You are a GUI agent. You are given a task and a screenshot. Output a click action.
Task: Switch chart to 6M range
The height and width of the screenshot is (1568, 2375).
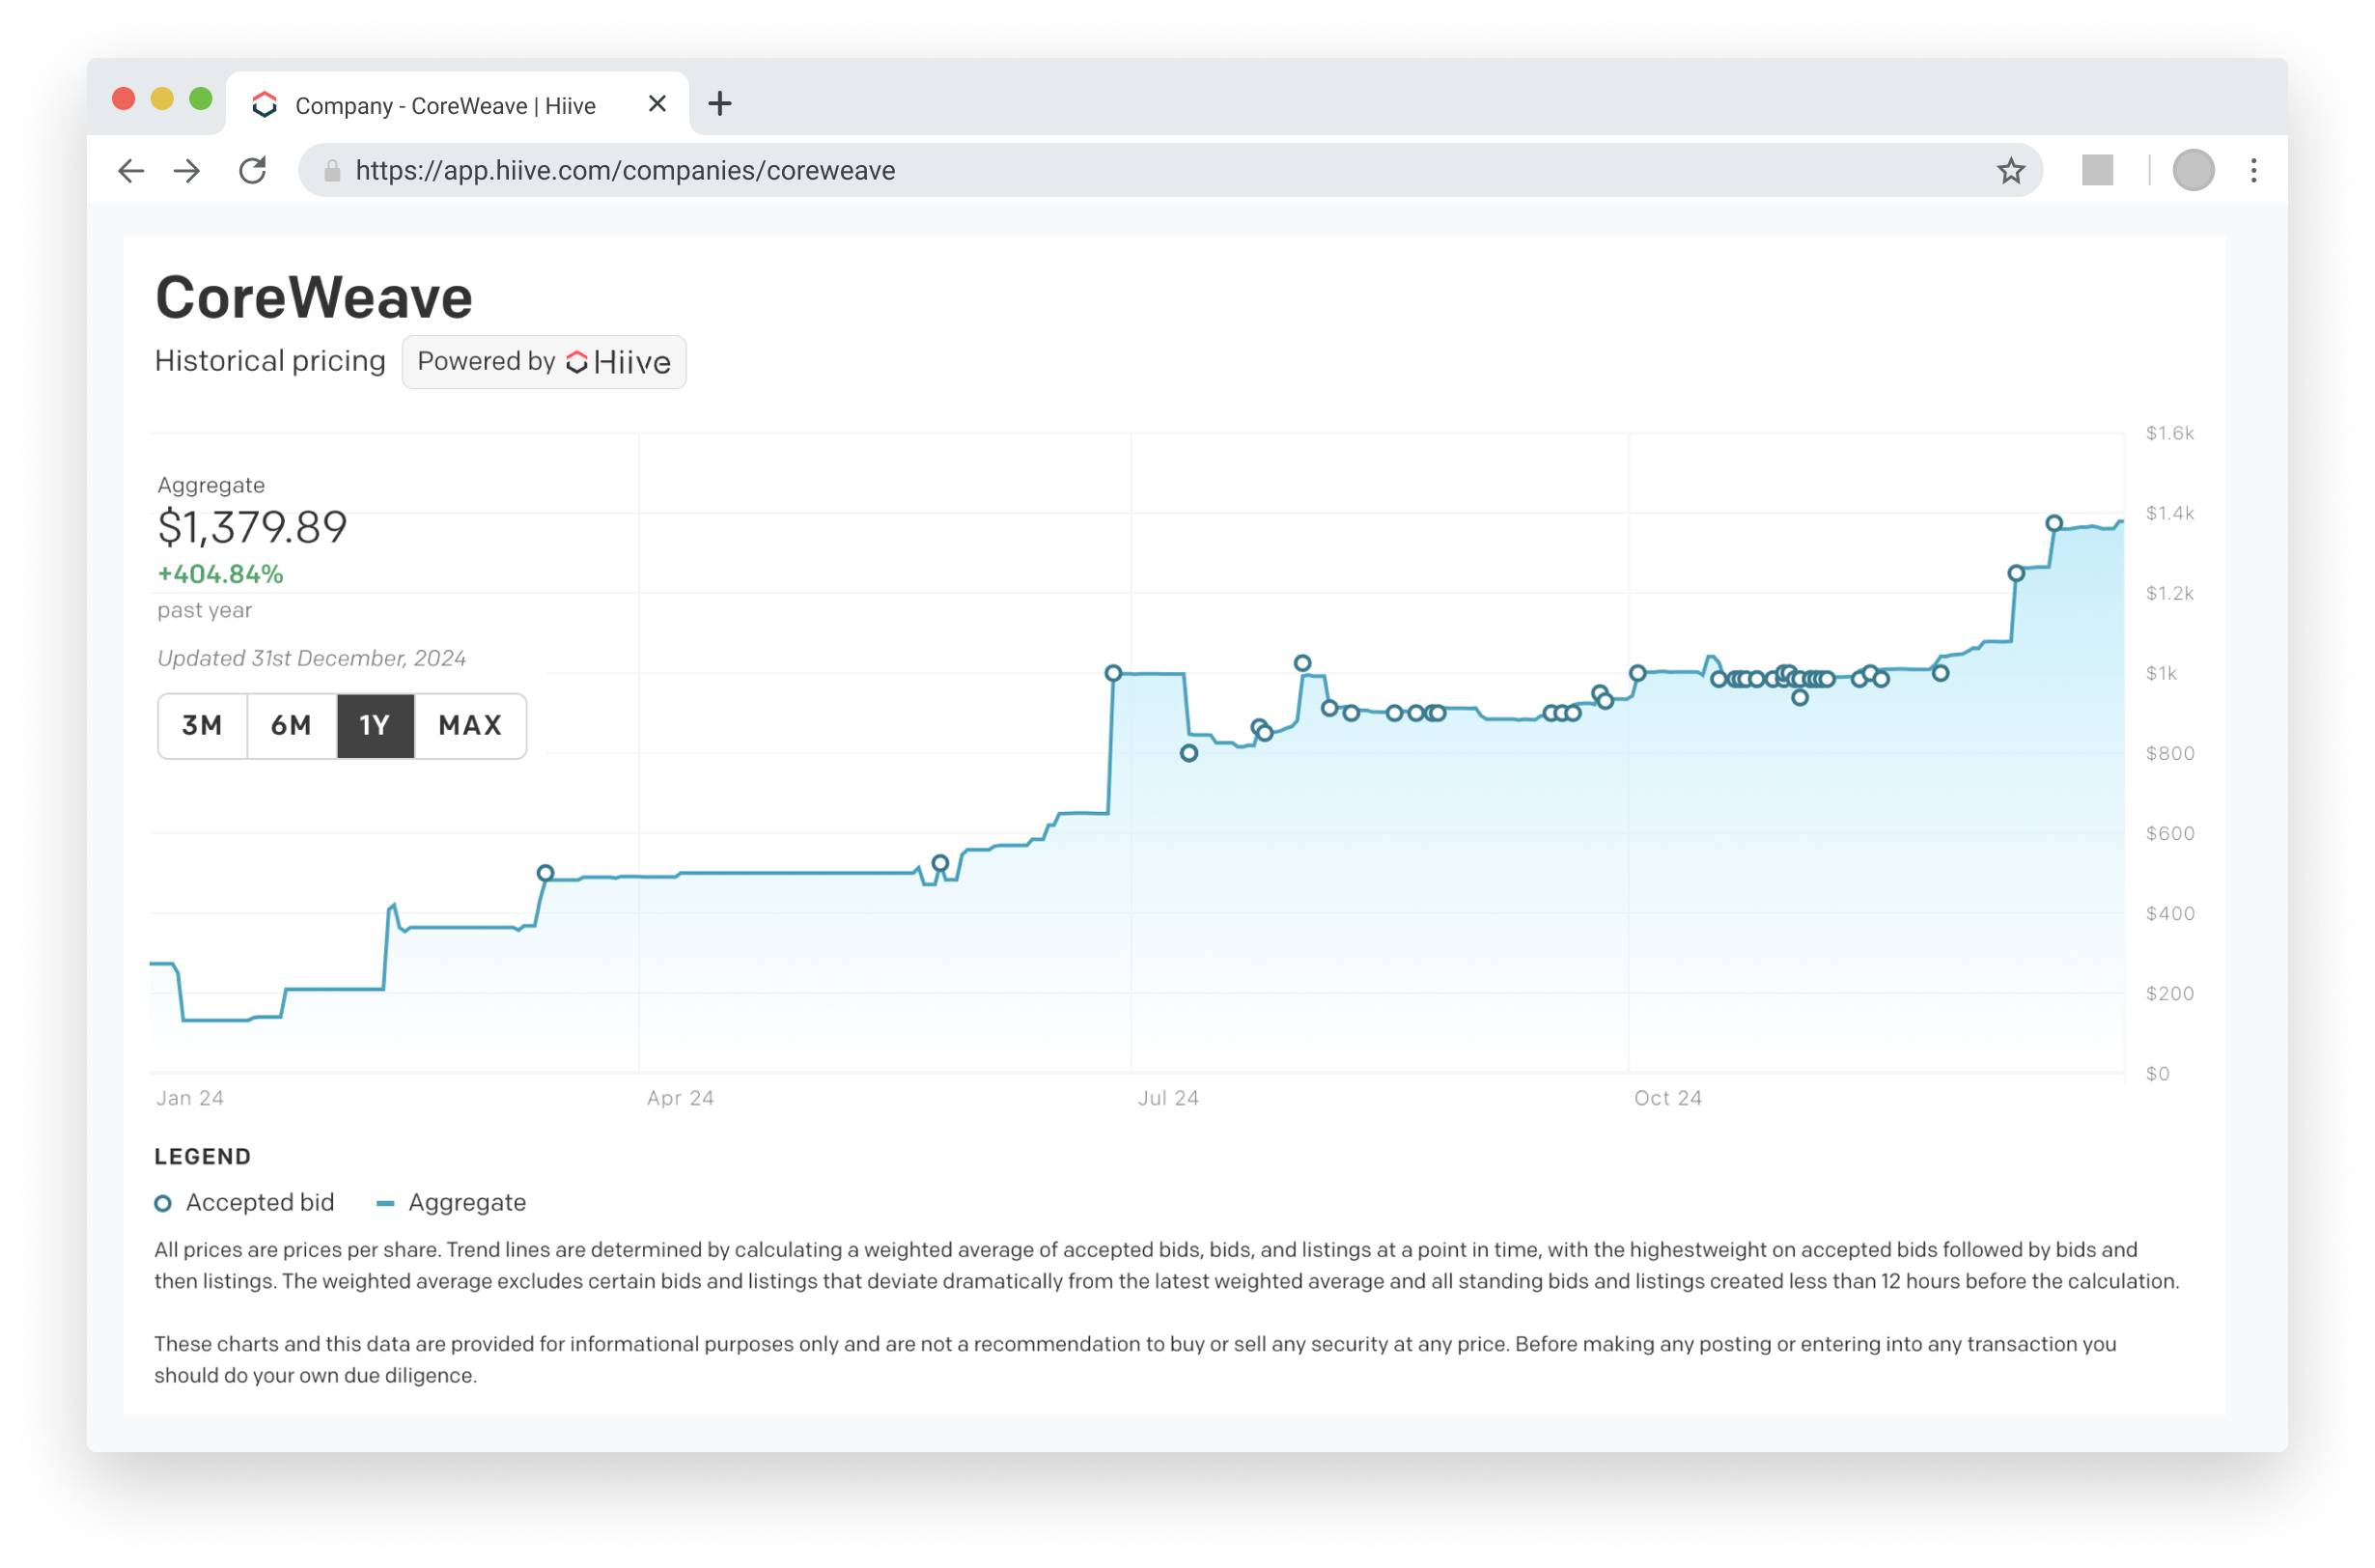(292, 726)
